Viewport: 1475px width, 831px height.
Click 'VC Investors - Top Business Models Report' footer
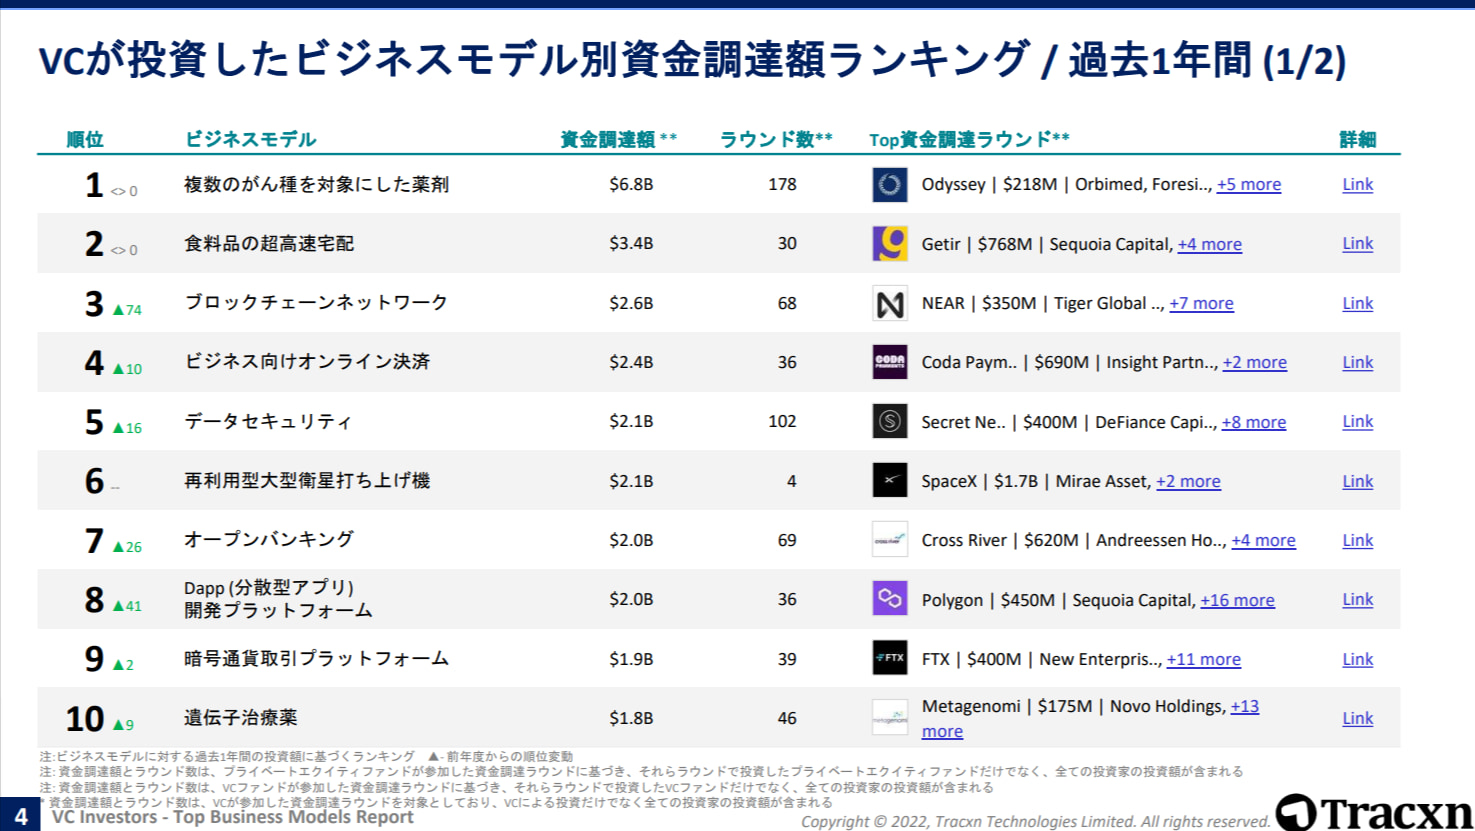tap(232, 818)
